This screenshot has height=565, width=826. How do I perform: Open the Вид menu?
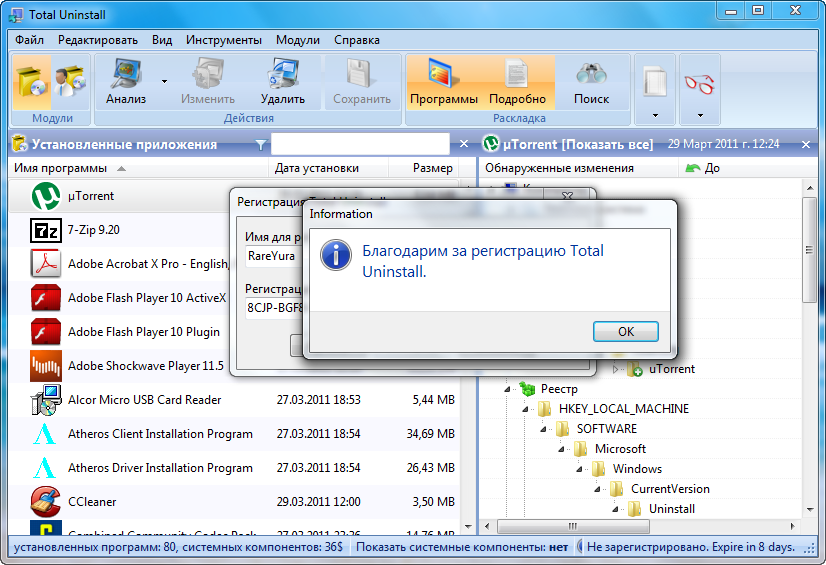tap(162, 40)
